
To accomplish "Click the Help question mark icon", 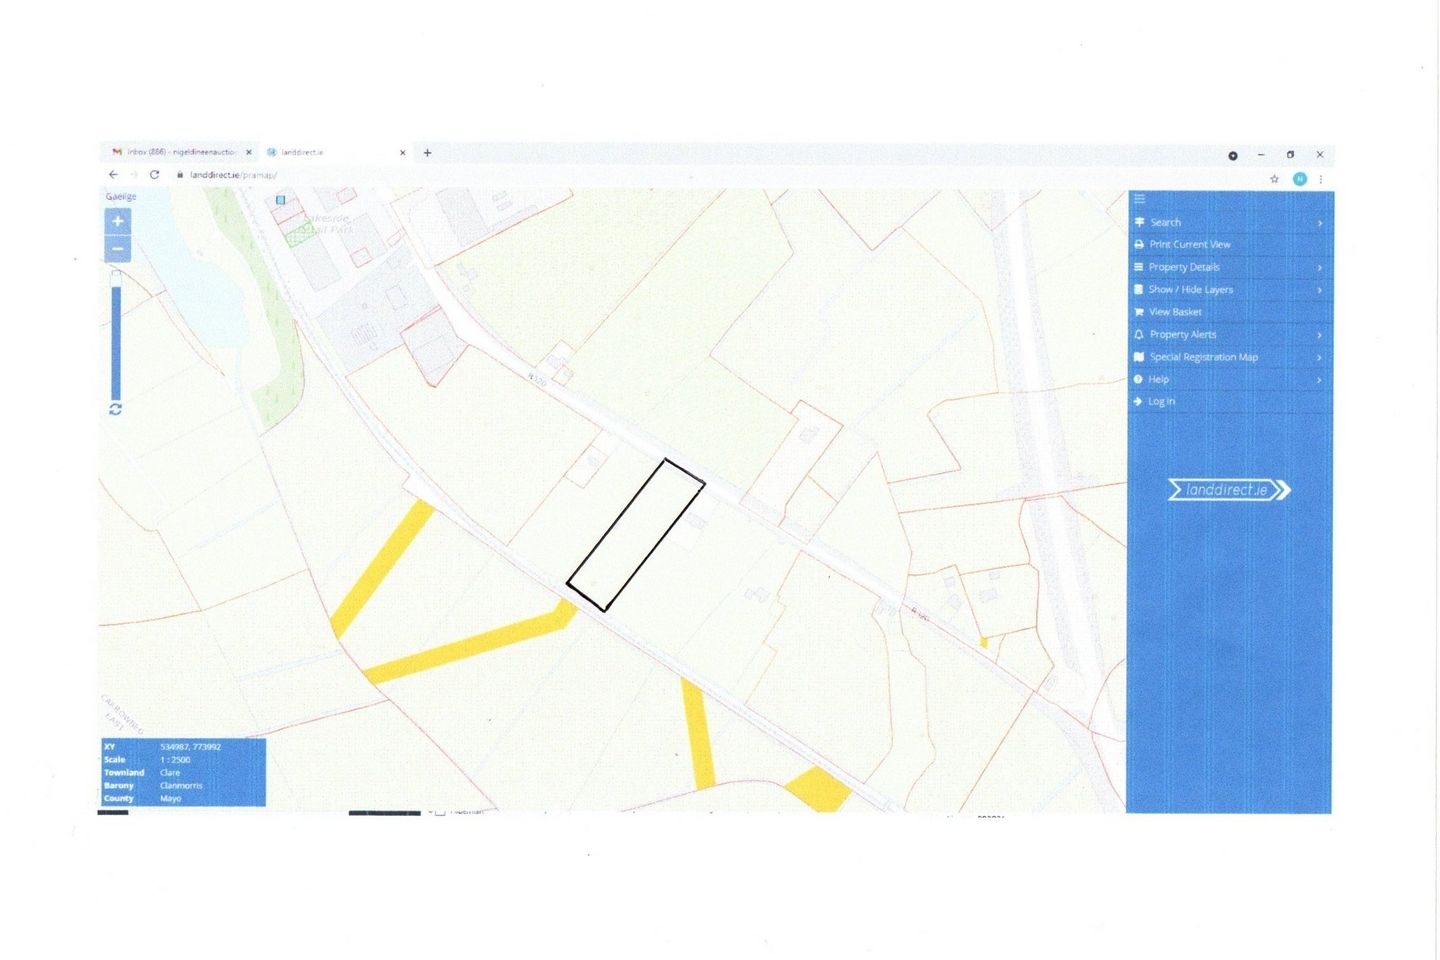I will point(1138,379).
